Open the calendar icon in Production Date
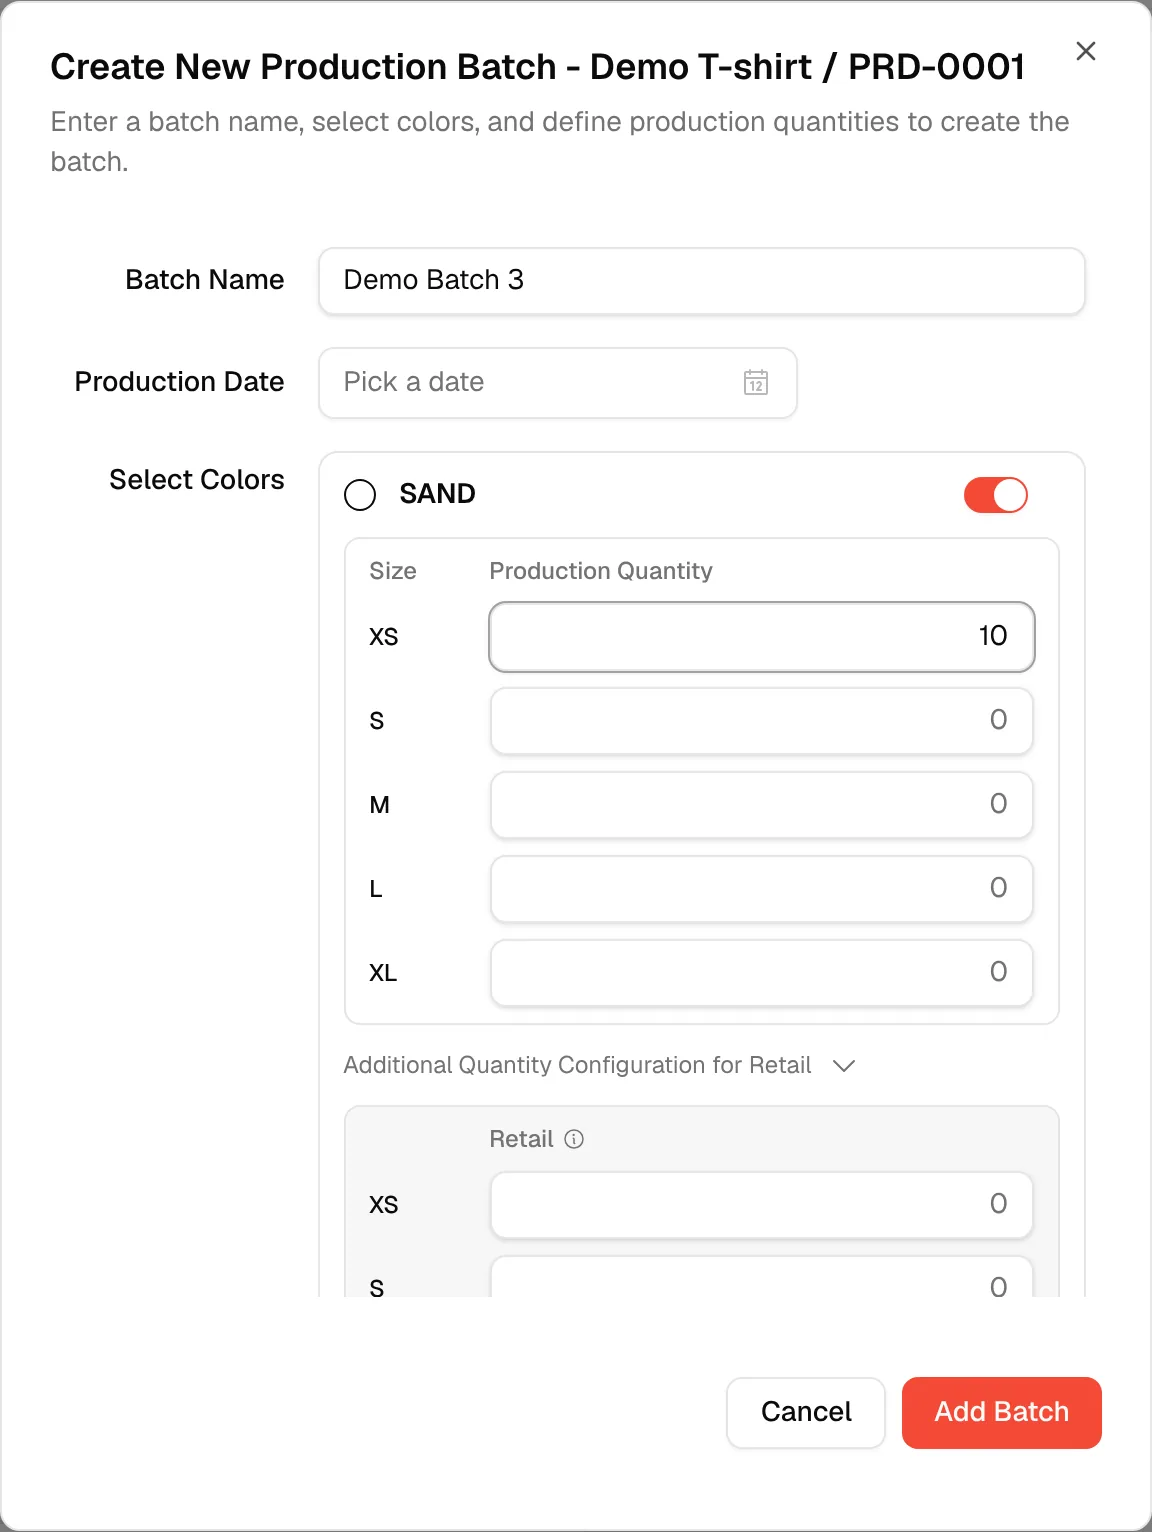Screen dimensions: 1152x1532 coord(756,382)
